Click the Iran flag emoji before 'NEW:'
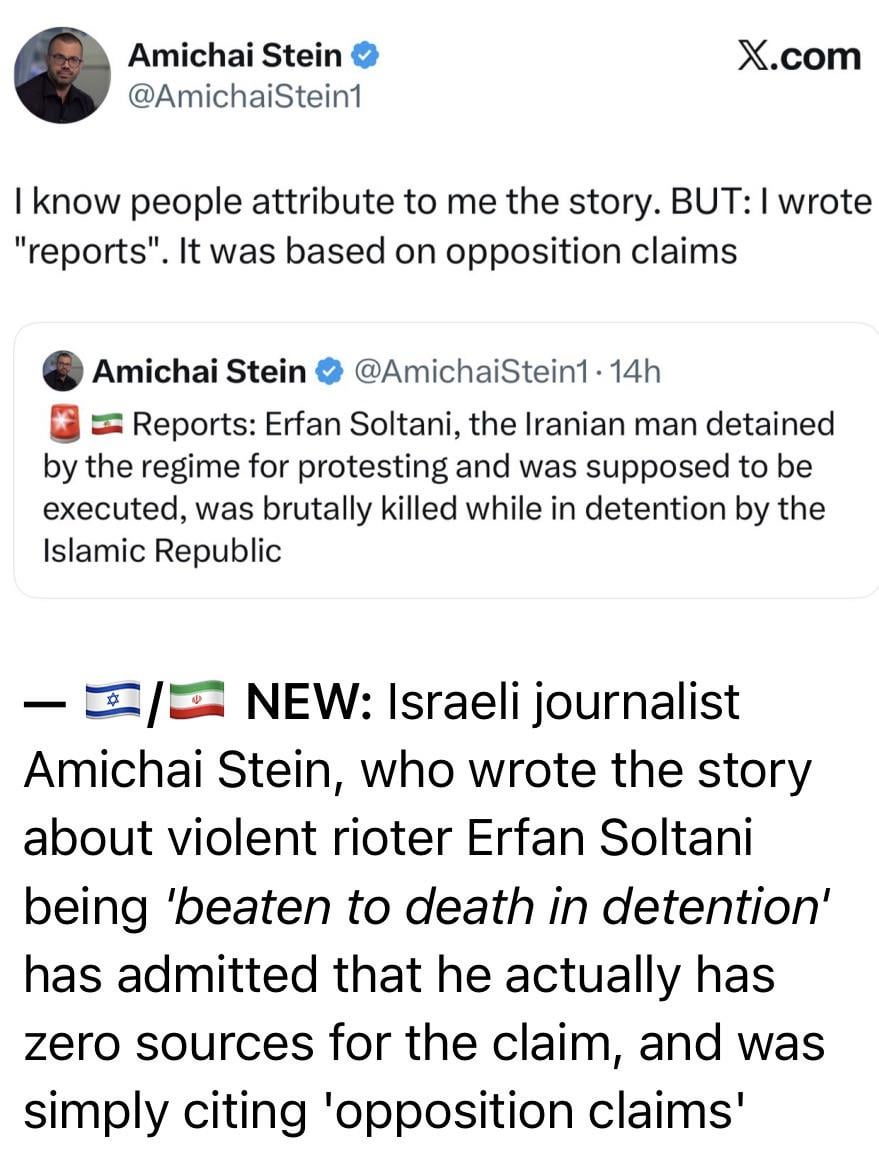 click(x=196, y=704)
